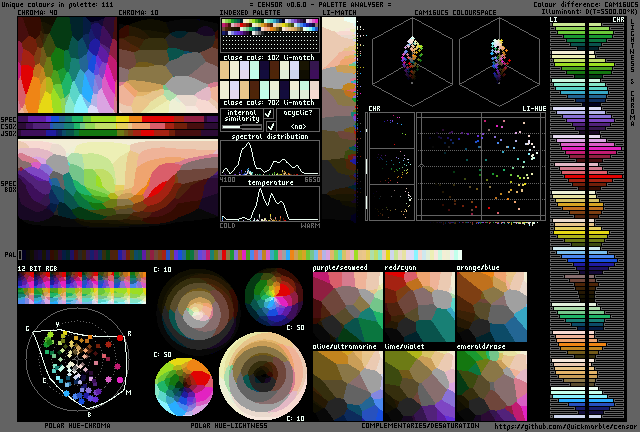
Task: Click the internal similarity slider bar
Action: click(x=242, y=127)
